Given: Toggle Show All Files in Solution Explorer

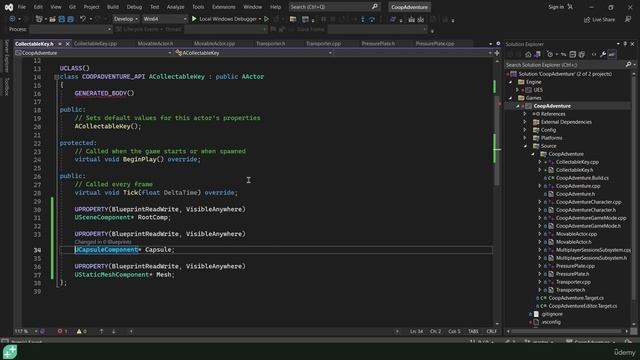Looking at the screenshot, I should point(582,54).
